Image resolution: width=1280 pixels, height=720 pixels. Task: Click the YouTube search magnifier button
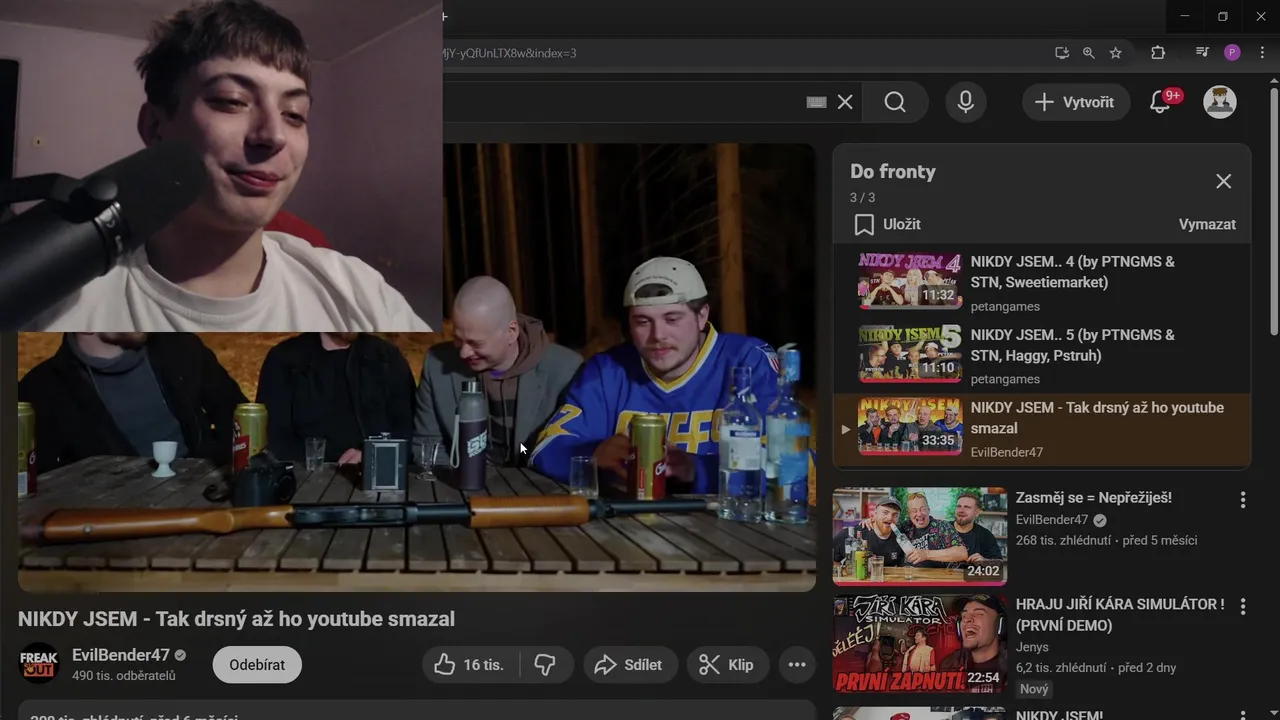tap(895, 102)
